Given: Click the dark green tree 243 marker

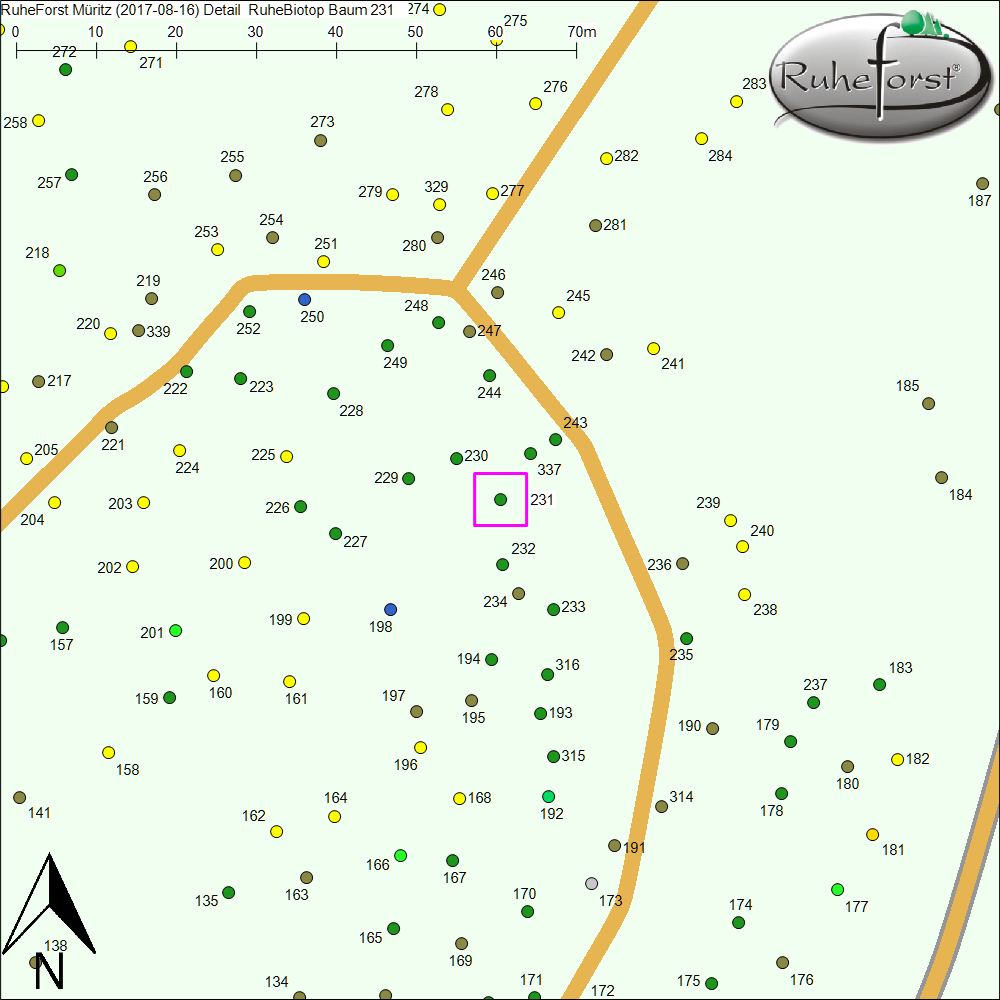Looking at the screenshot, I should (x=556, y=439).
